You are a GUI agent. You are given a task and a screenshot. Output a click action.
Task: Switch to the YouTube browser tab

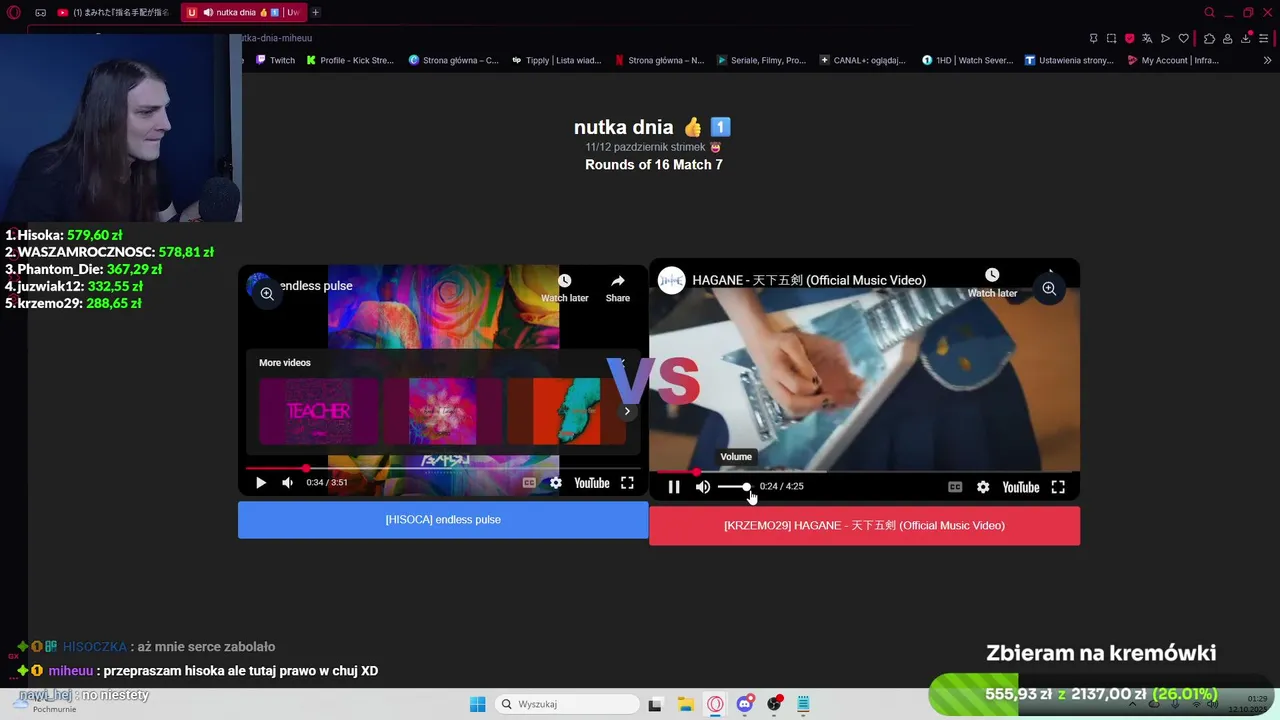click(115, 12)
